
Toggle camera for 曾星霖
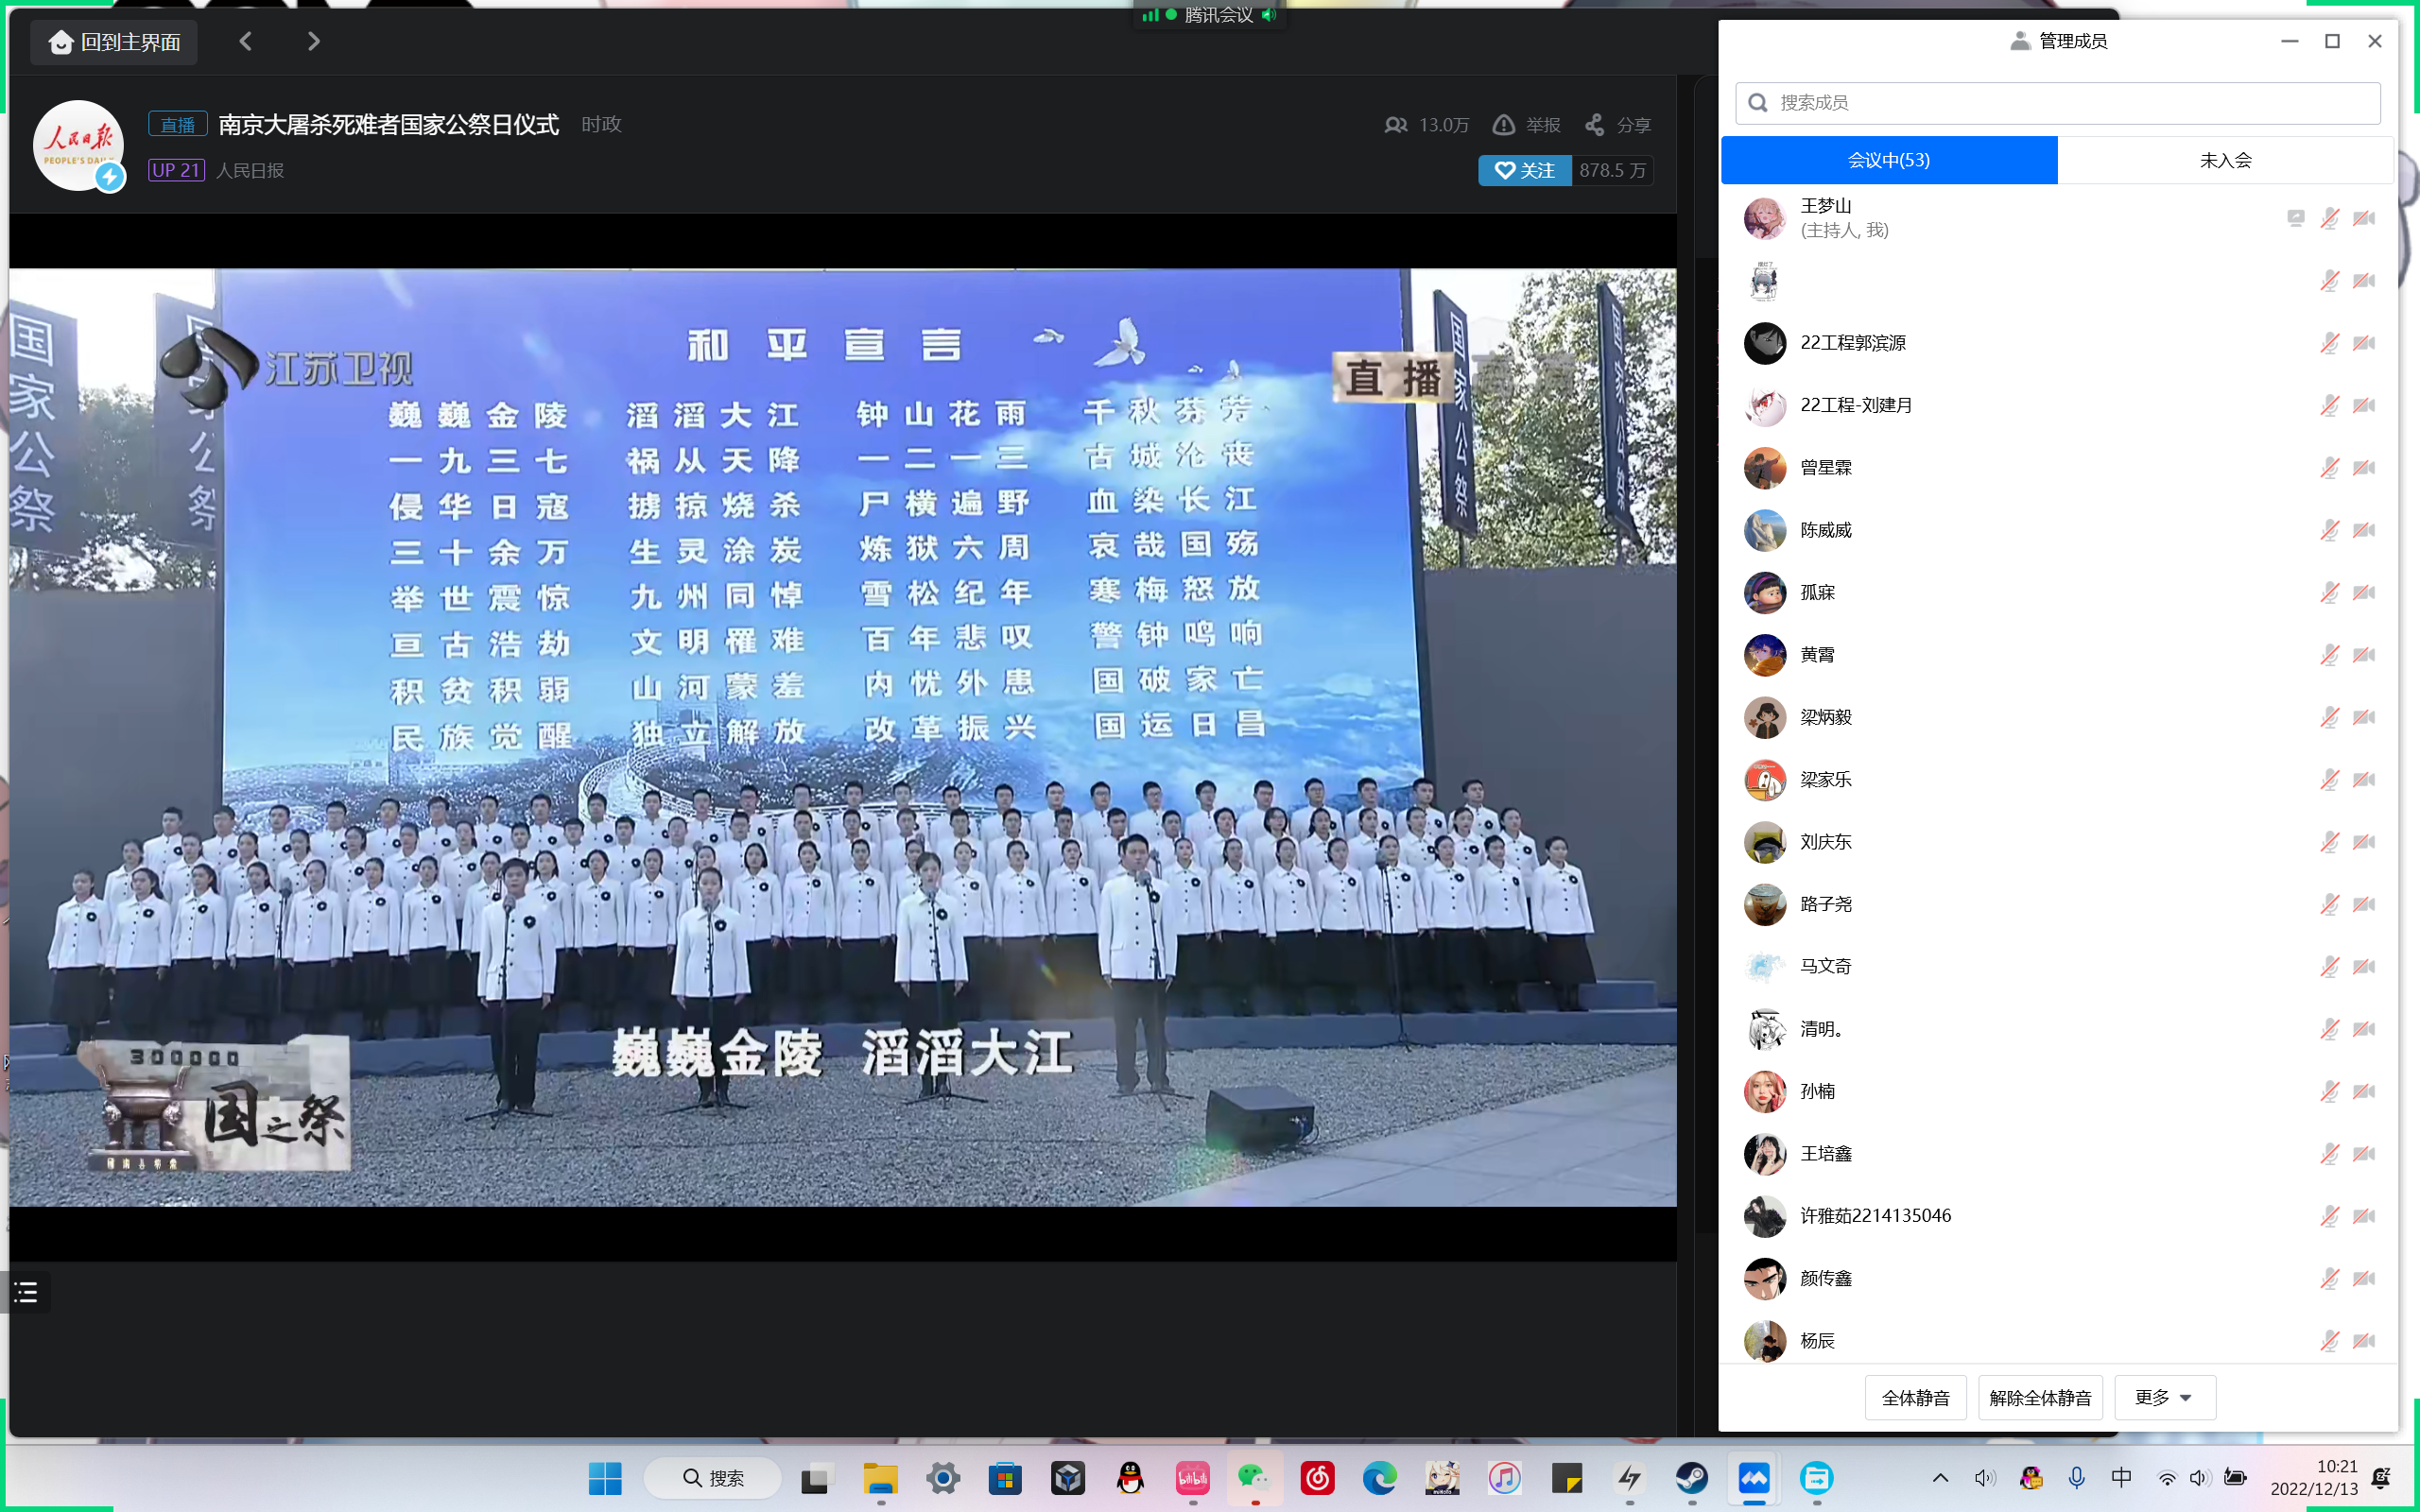click(x=2364, y=468)
